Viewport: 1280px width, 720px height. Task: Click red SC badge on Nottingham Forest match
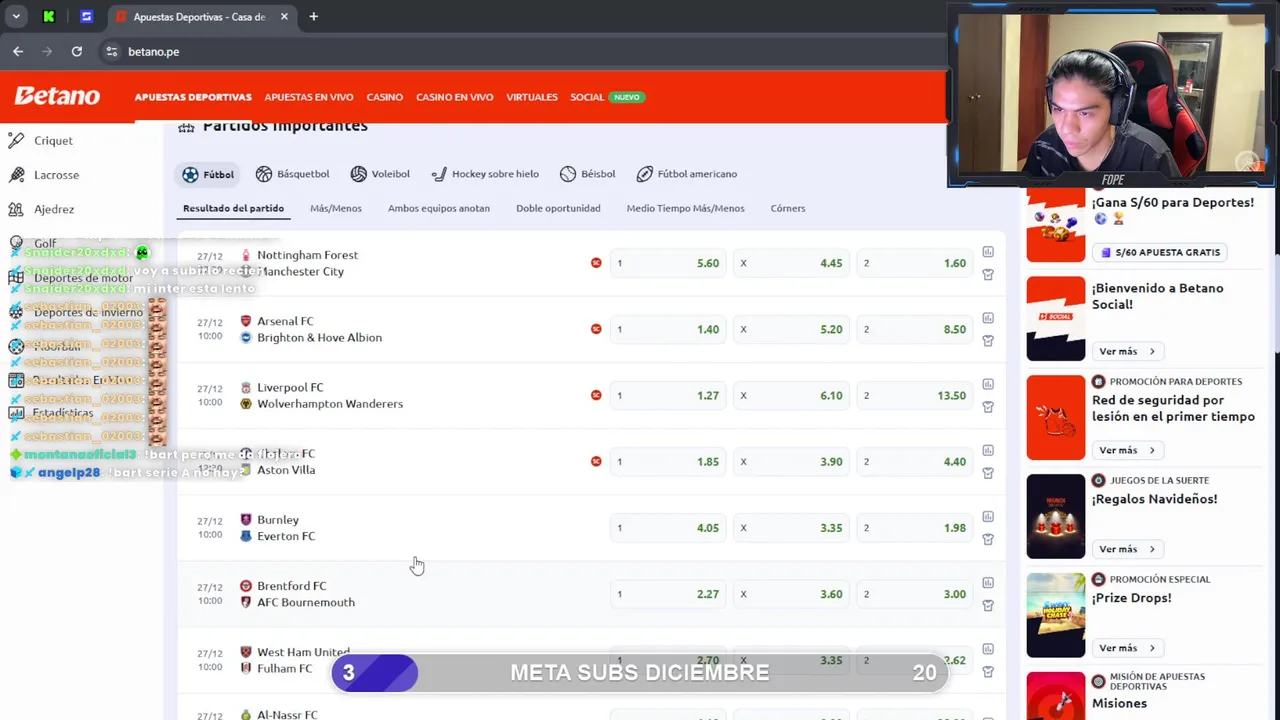coord(596,263)
